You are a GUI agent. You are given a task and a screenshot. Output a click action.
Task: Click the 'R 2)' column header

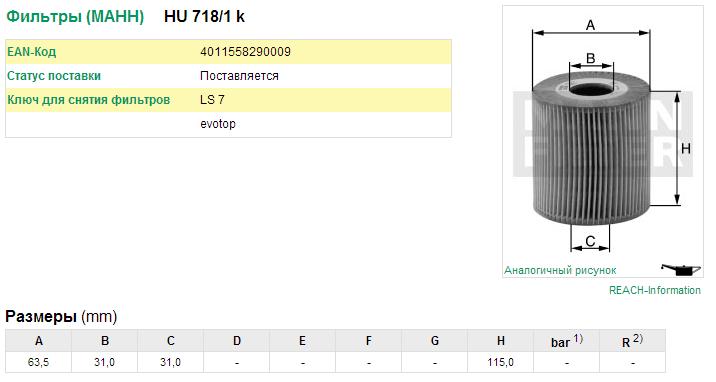632,341
